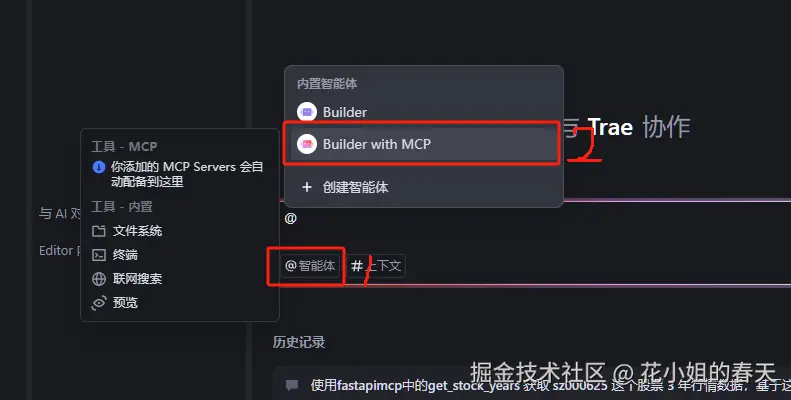Choose 创建智能体 to create an agent
This screenshot has width=791, height=400.
(x=424, y=188)
